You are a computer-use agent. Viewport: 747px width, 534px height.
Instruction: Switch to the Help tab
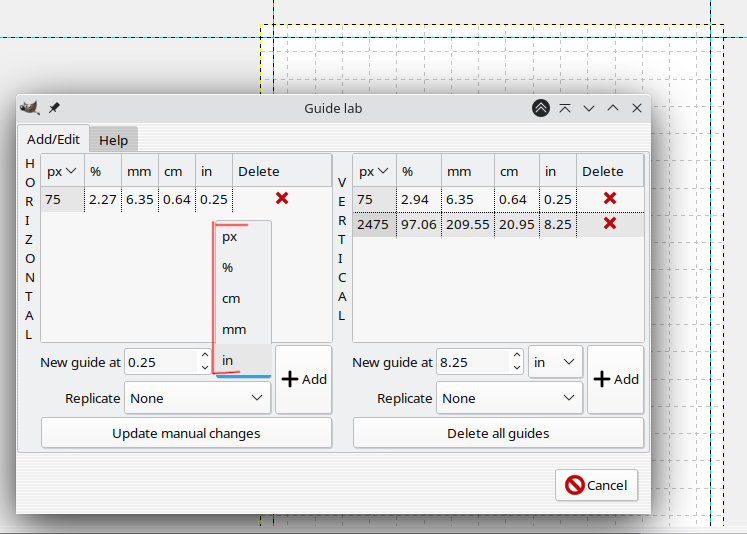tap(113, 141)
